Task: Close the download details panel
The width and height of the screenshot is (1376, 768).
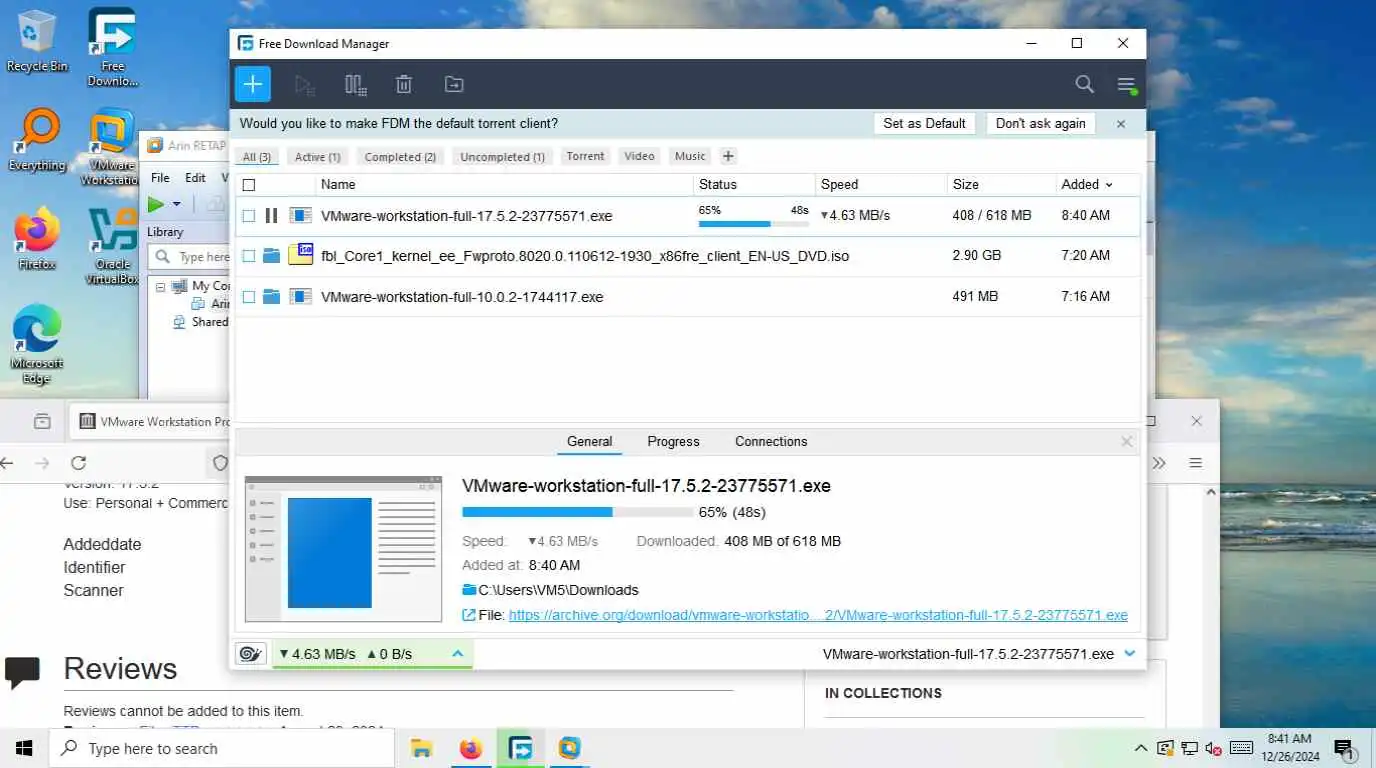Action: pyautogui.click(x=1127, y=441)
